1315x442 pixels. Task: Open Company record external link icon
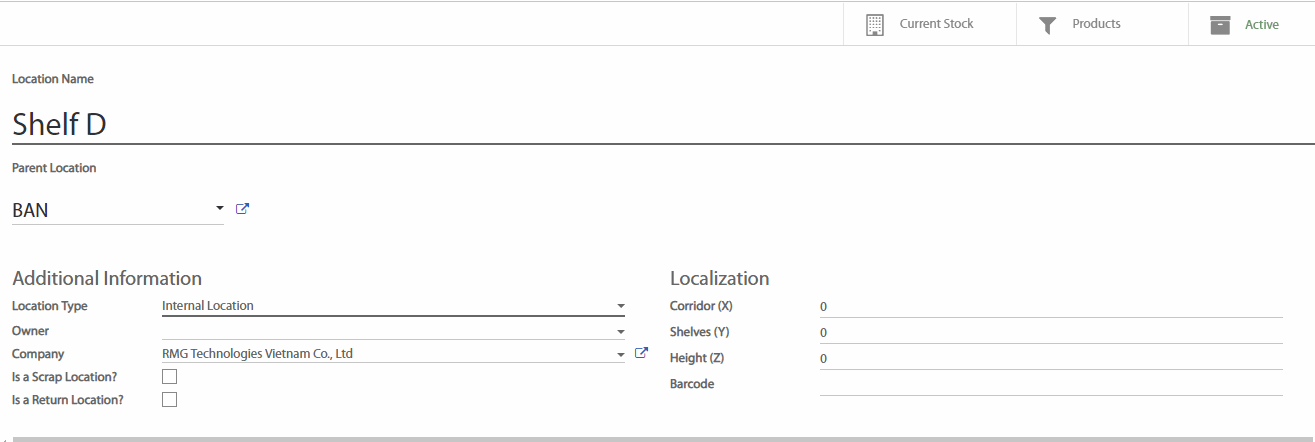(642, 353)
